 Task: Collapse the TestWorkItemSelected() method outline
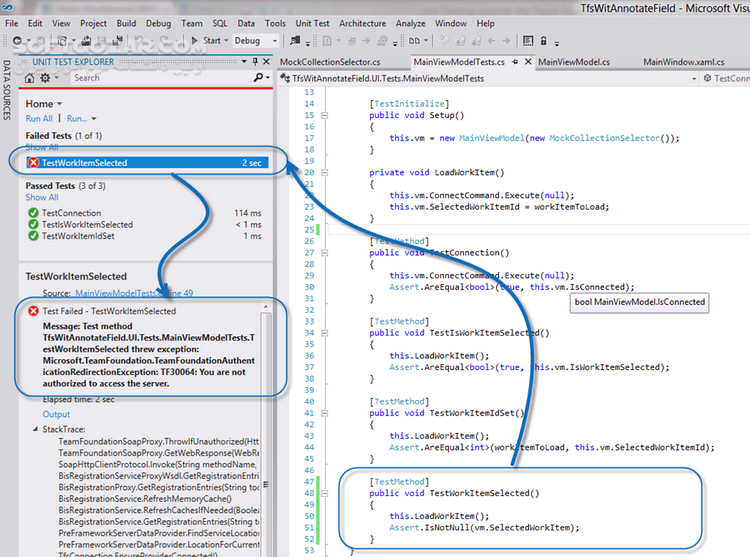(x=325, y=494)
